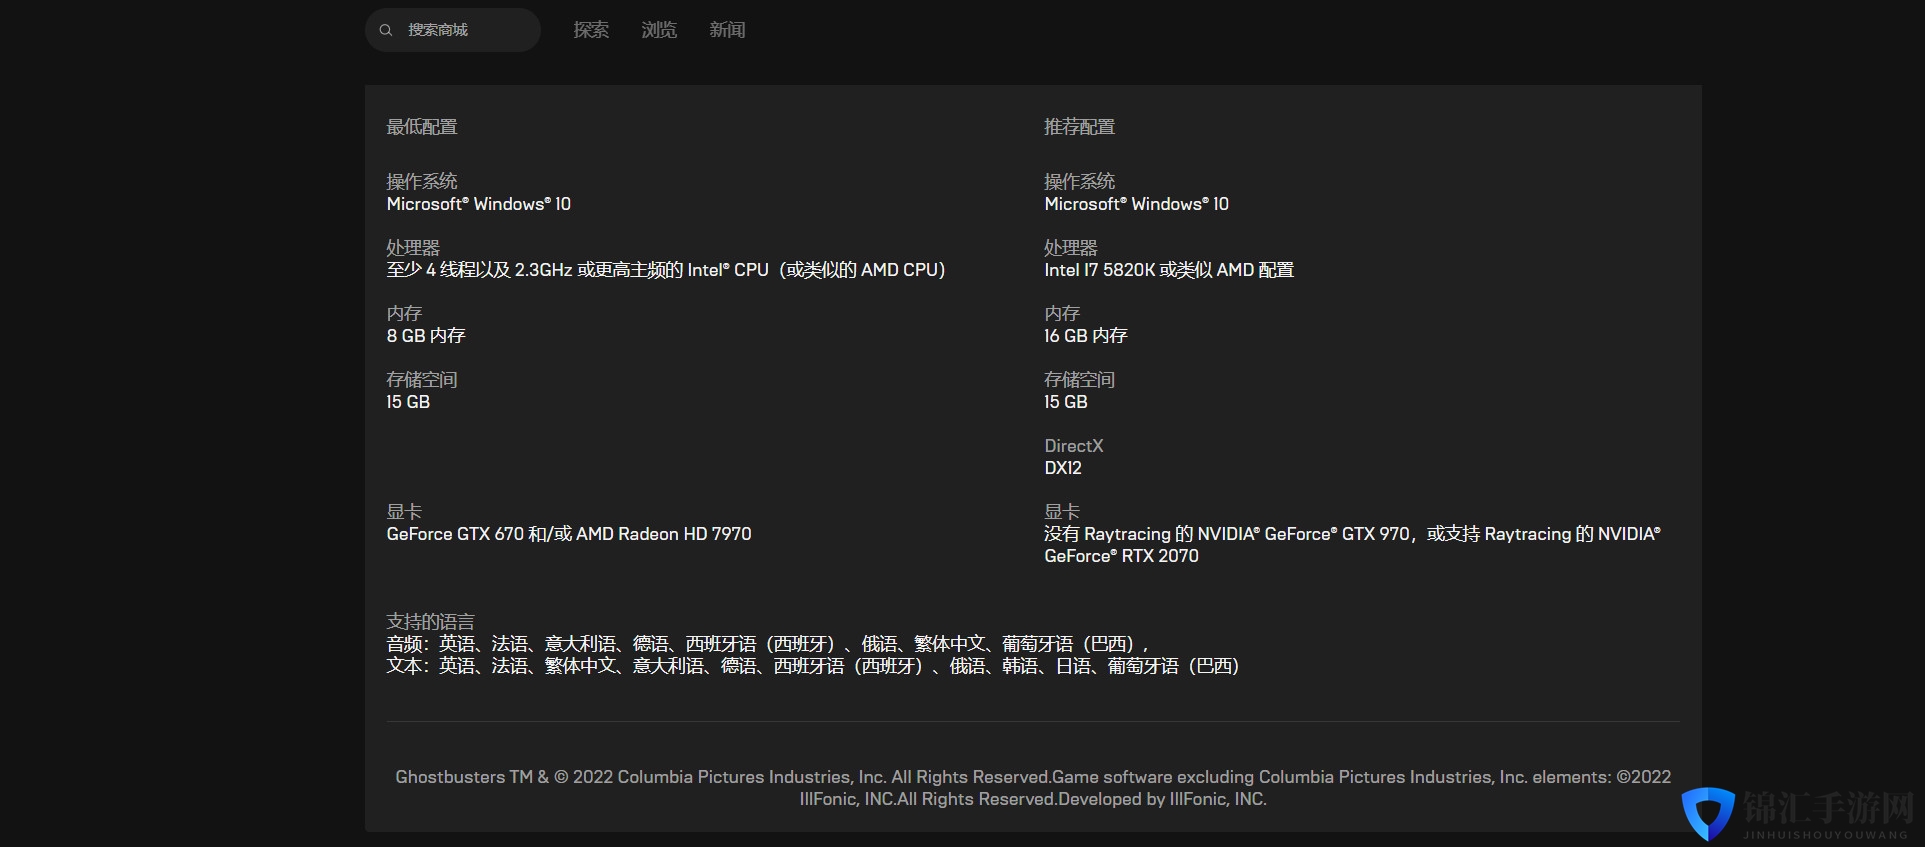The width and height of the screenshot is (1925, 847).
Task: Click minimum Microsoft Windows 10 text
Action: click(479, 204)
